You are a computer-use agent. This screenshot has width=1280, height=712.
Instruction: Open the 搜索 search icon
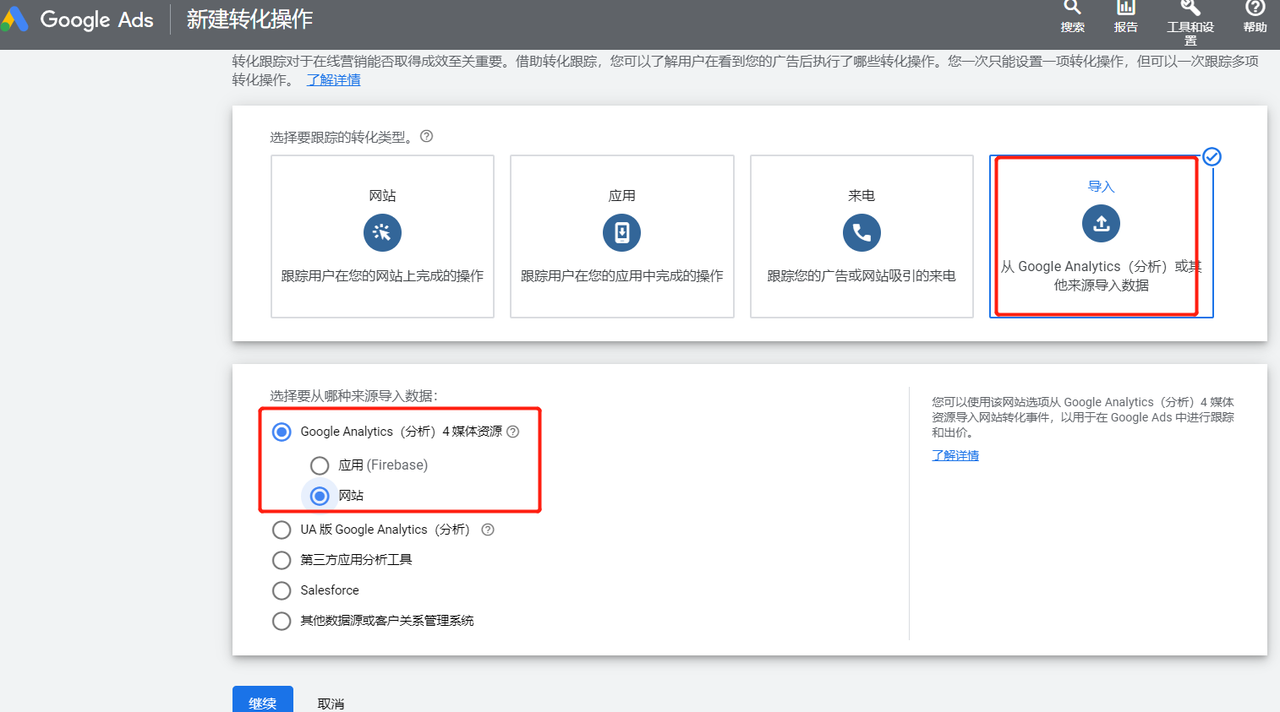(x=1073, y=7)
